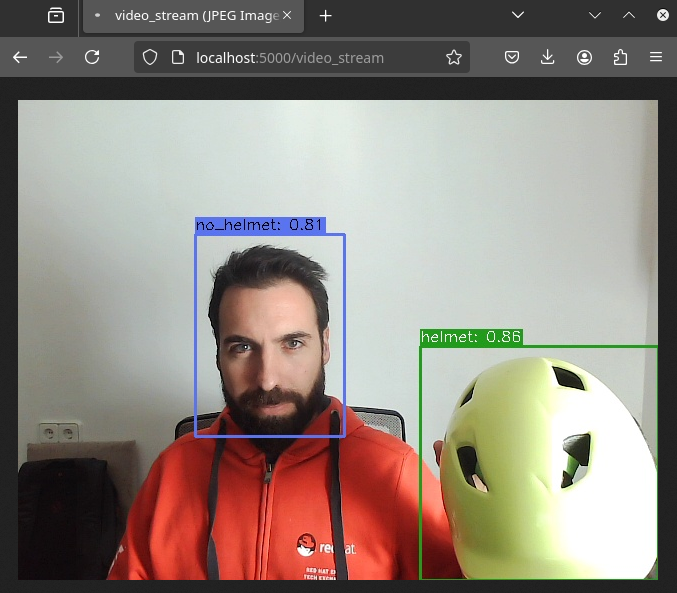Image resolution: width=677 pixels, height=593 pixels.
Task: Click the no_helmet: 0.81 label
Action: click(260, 225)
